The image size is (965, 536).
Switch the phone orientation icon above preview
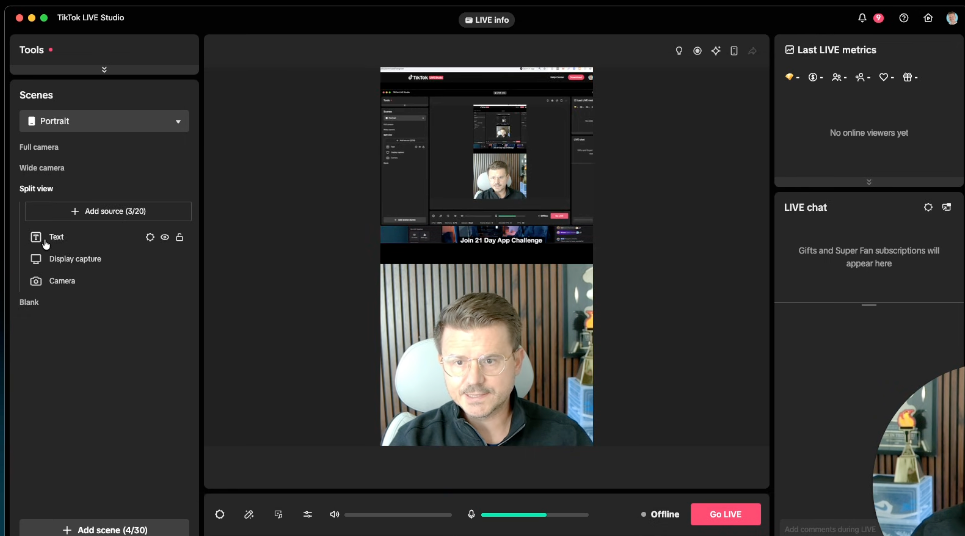734,51
